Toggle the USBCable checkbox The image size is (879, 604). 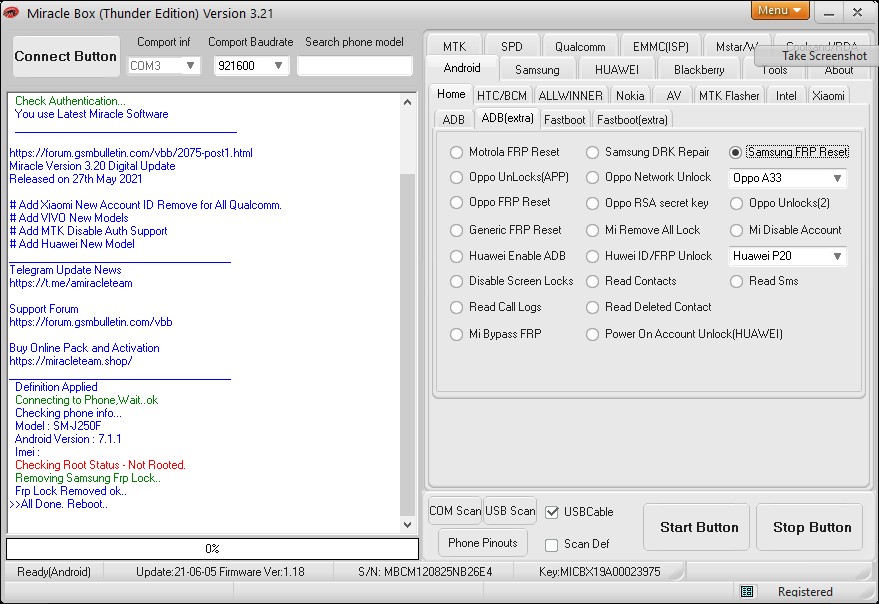(x=552, y=512)
